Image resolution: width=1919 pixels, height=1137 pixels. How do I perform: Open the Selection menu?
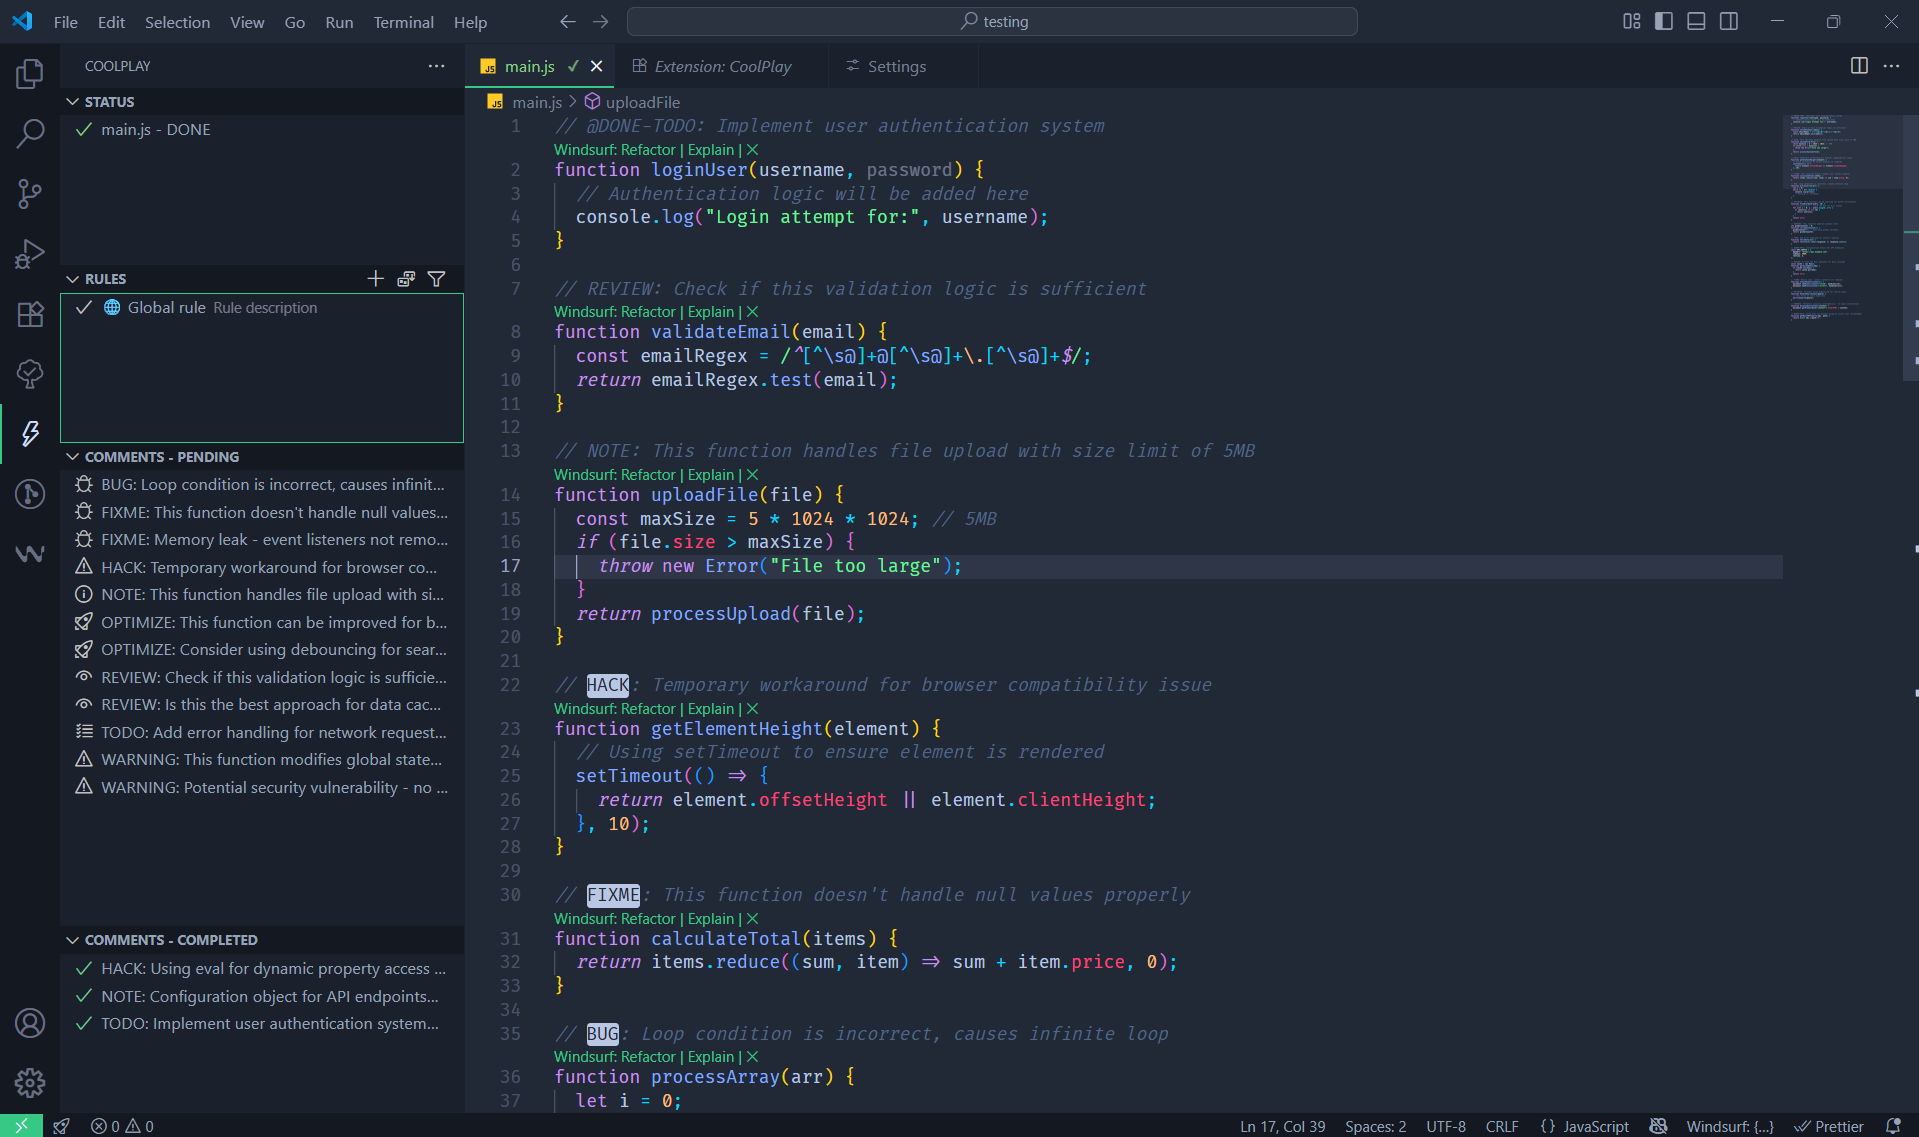(x=177, y=21)
